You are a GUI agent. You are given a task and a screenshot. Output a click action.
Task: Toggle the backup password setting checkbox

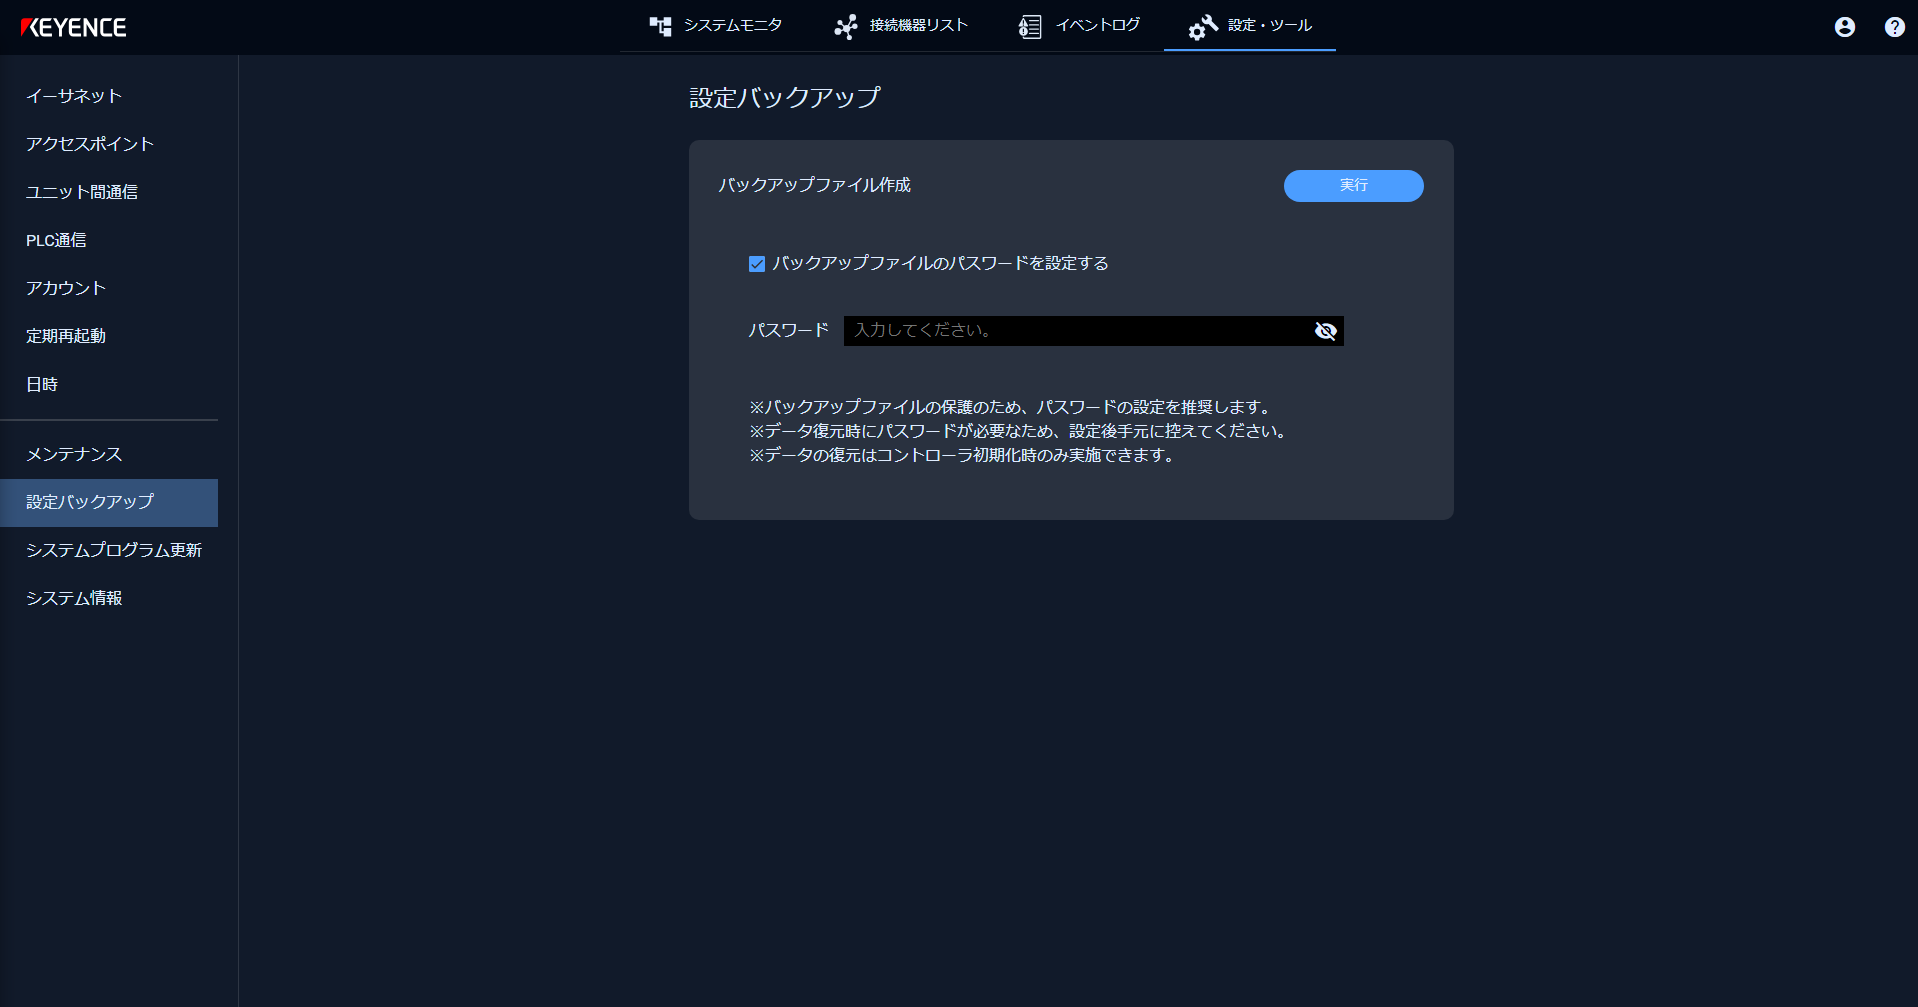point(757,263)
